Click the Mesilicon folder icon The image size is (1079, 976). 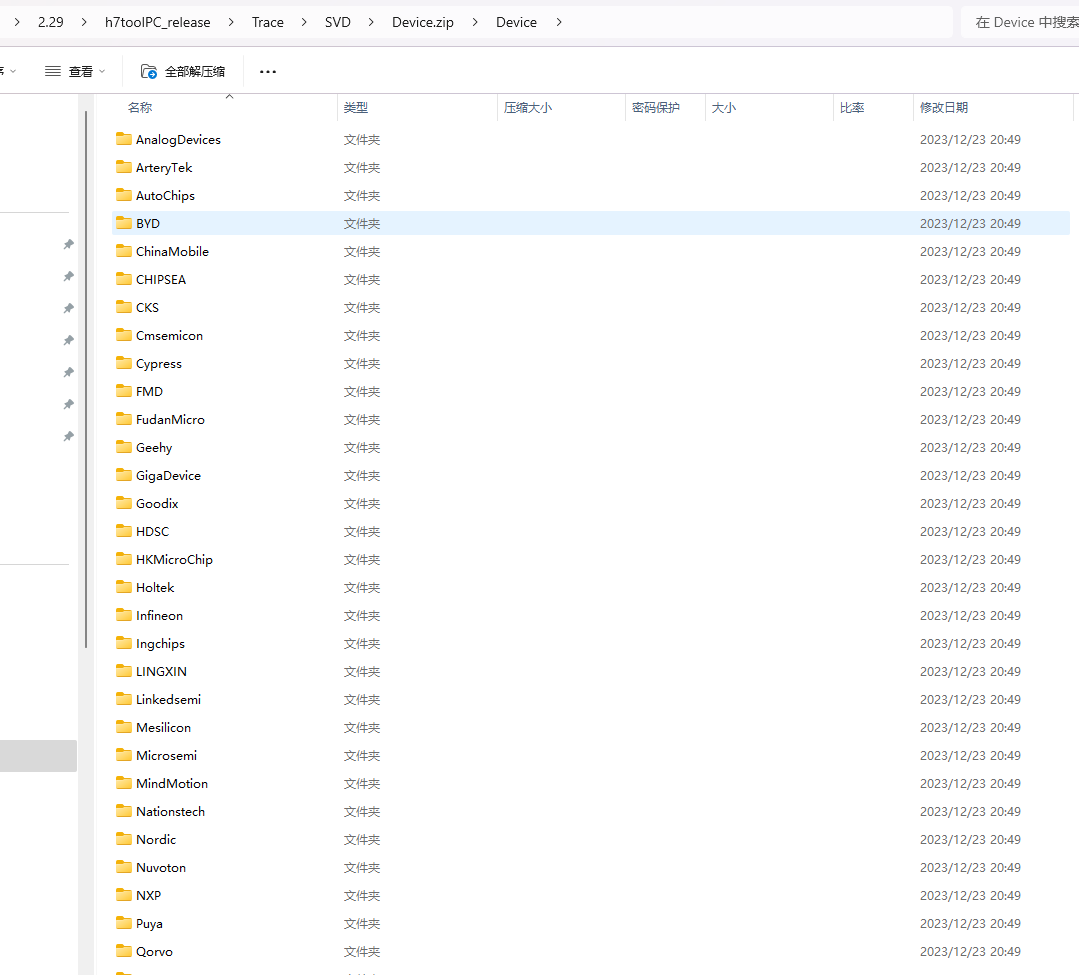click(124, 727)
